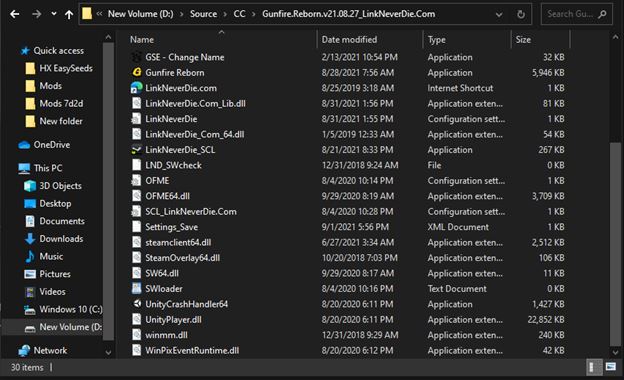624x380 pixels.
Task: Select the steamclient64.dll file icon
Action: click(x=136, y=242)
